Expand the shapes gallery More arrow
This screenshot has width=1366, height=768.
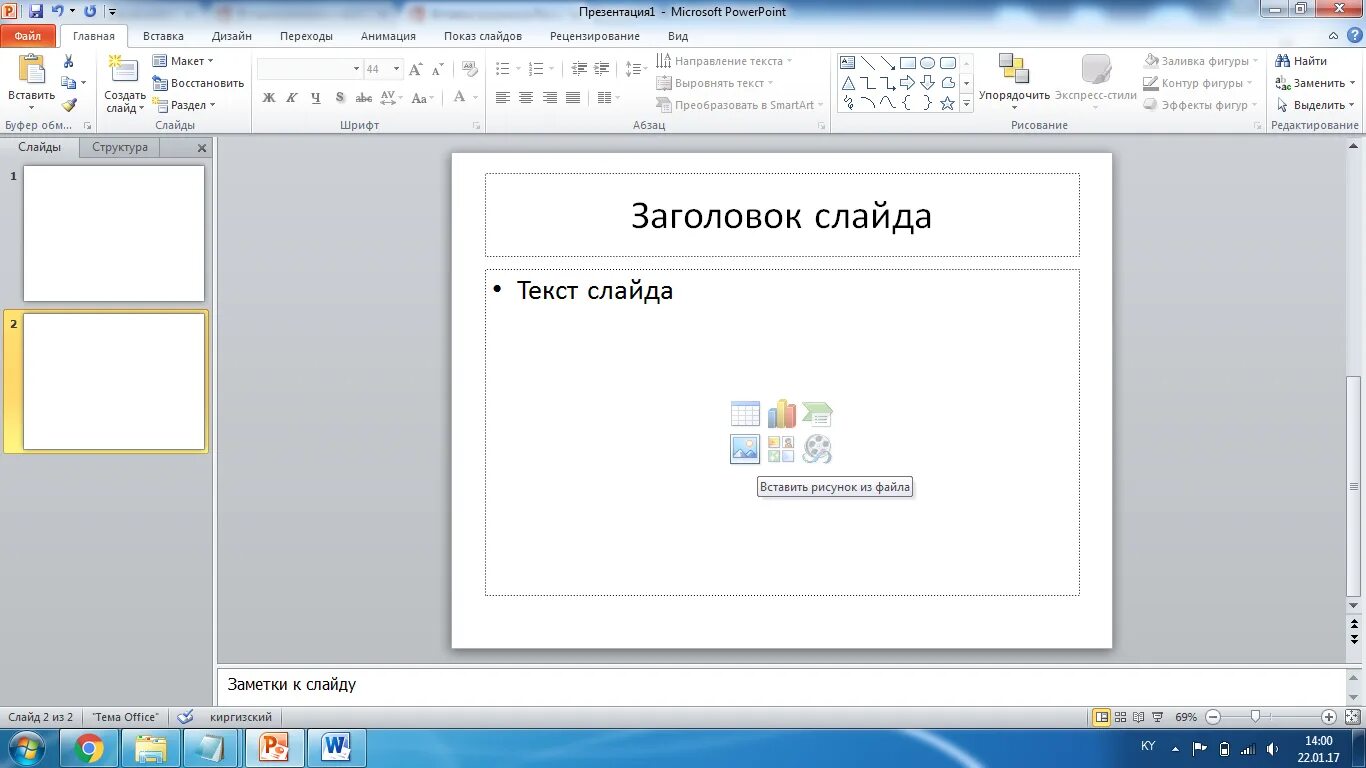click(967, 103)
